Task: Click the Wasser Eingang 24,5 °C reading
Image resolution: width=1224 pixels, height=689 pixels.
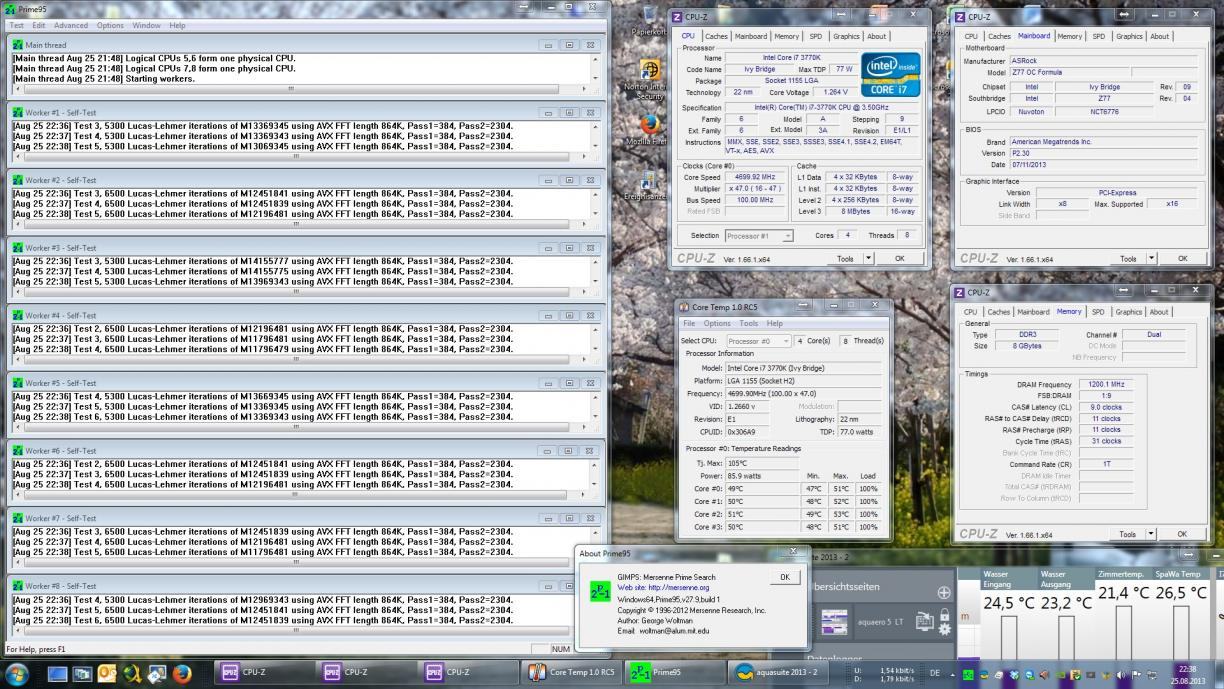Action: click(x=1009, y=603)
